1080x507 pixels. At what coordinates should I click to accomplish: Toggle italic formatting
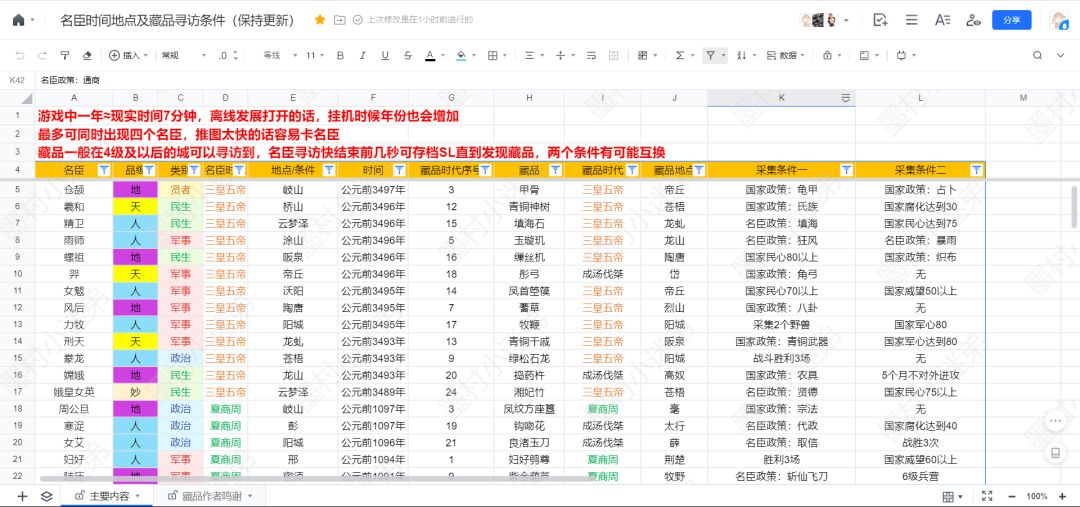[x=362, y=56]
